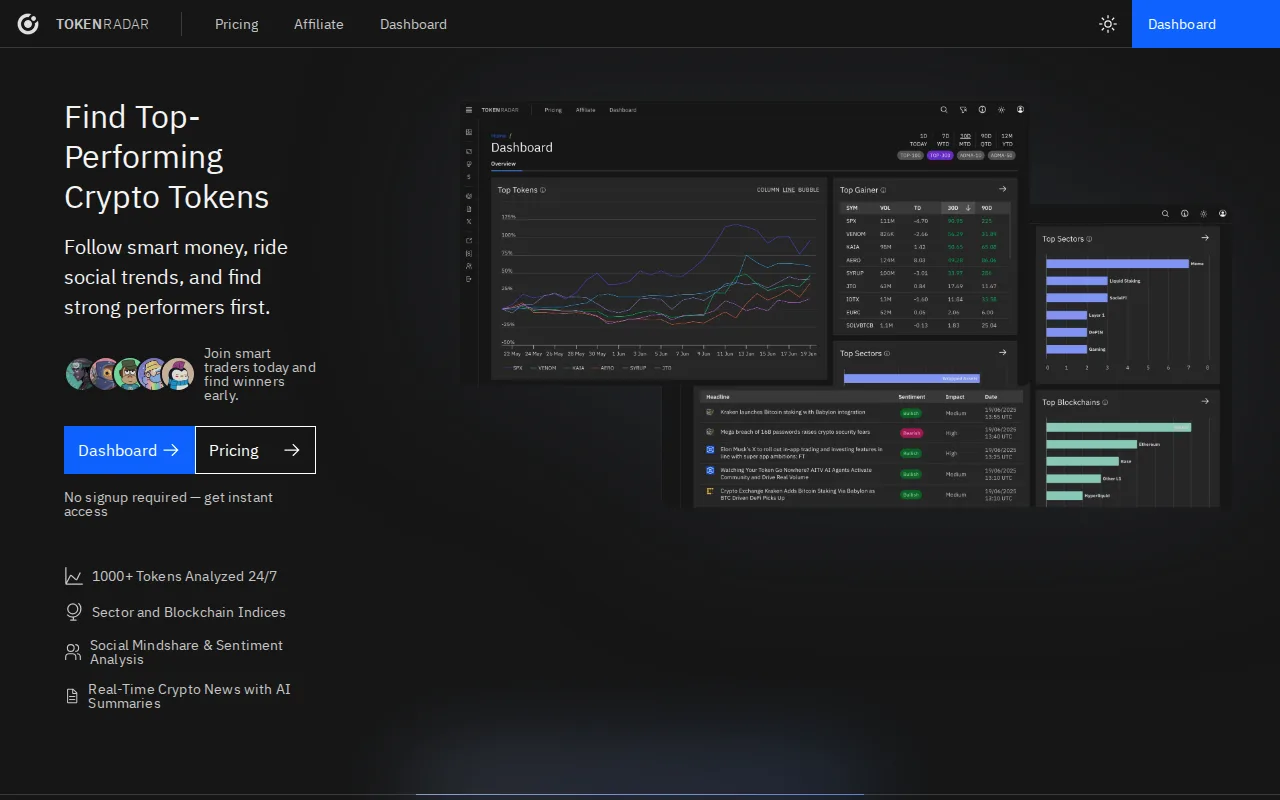Open the news headlines table preview image
Screen dimensions: 1280x800
[x=862, y=447]
